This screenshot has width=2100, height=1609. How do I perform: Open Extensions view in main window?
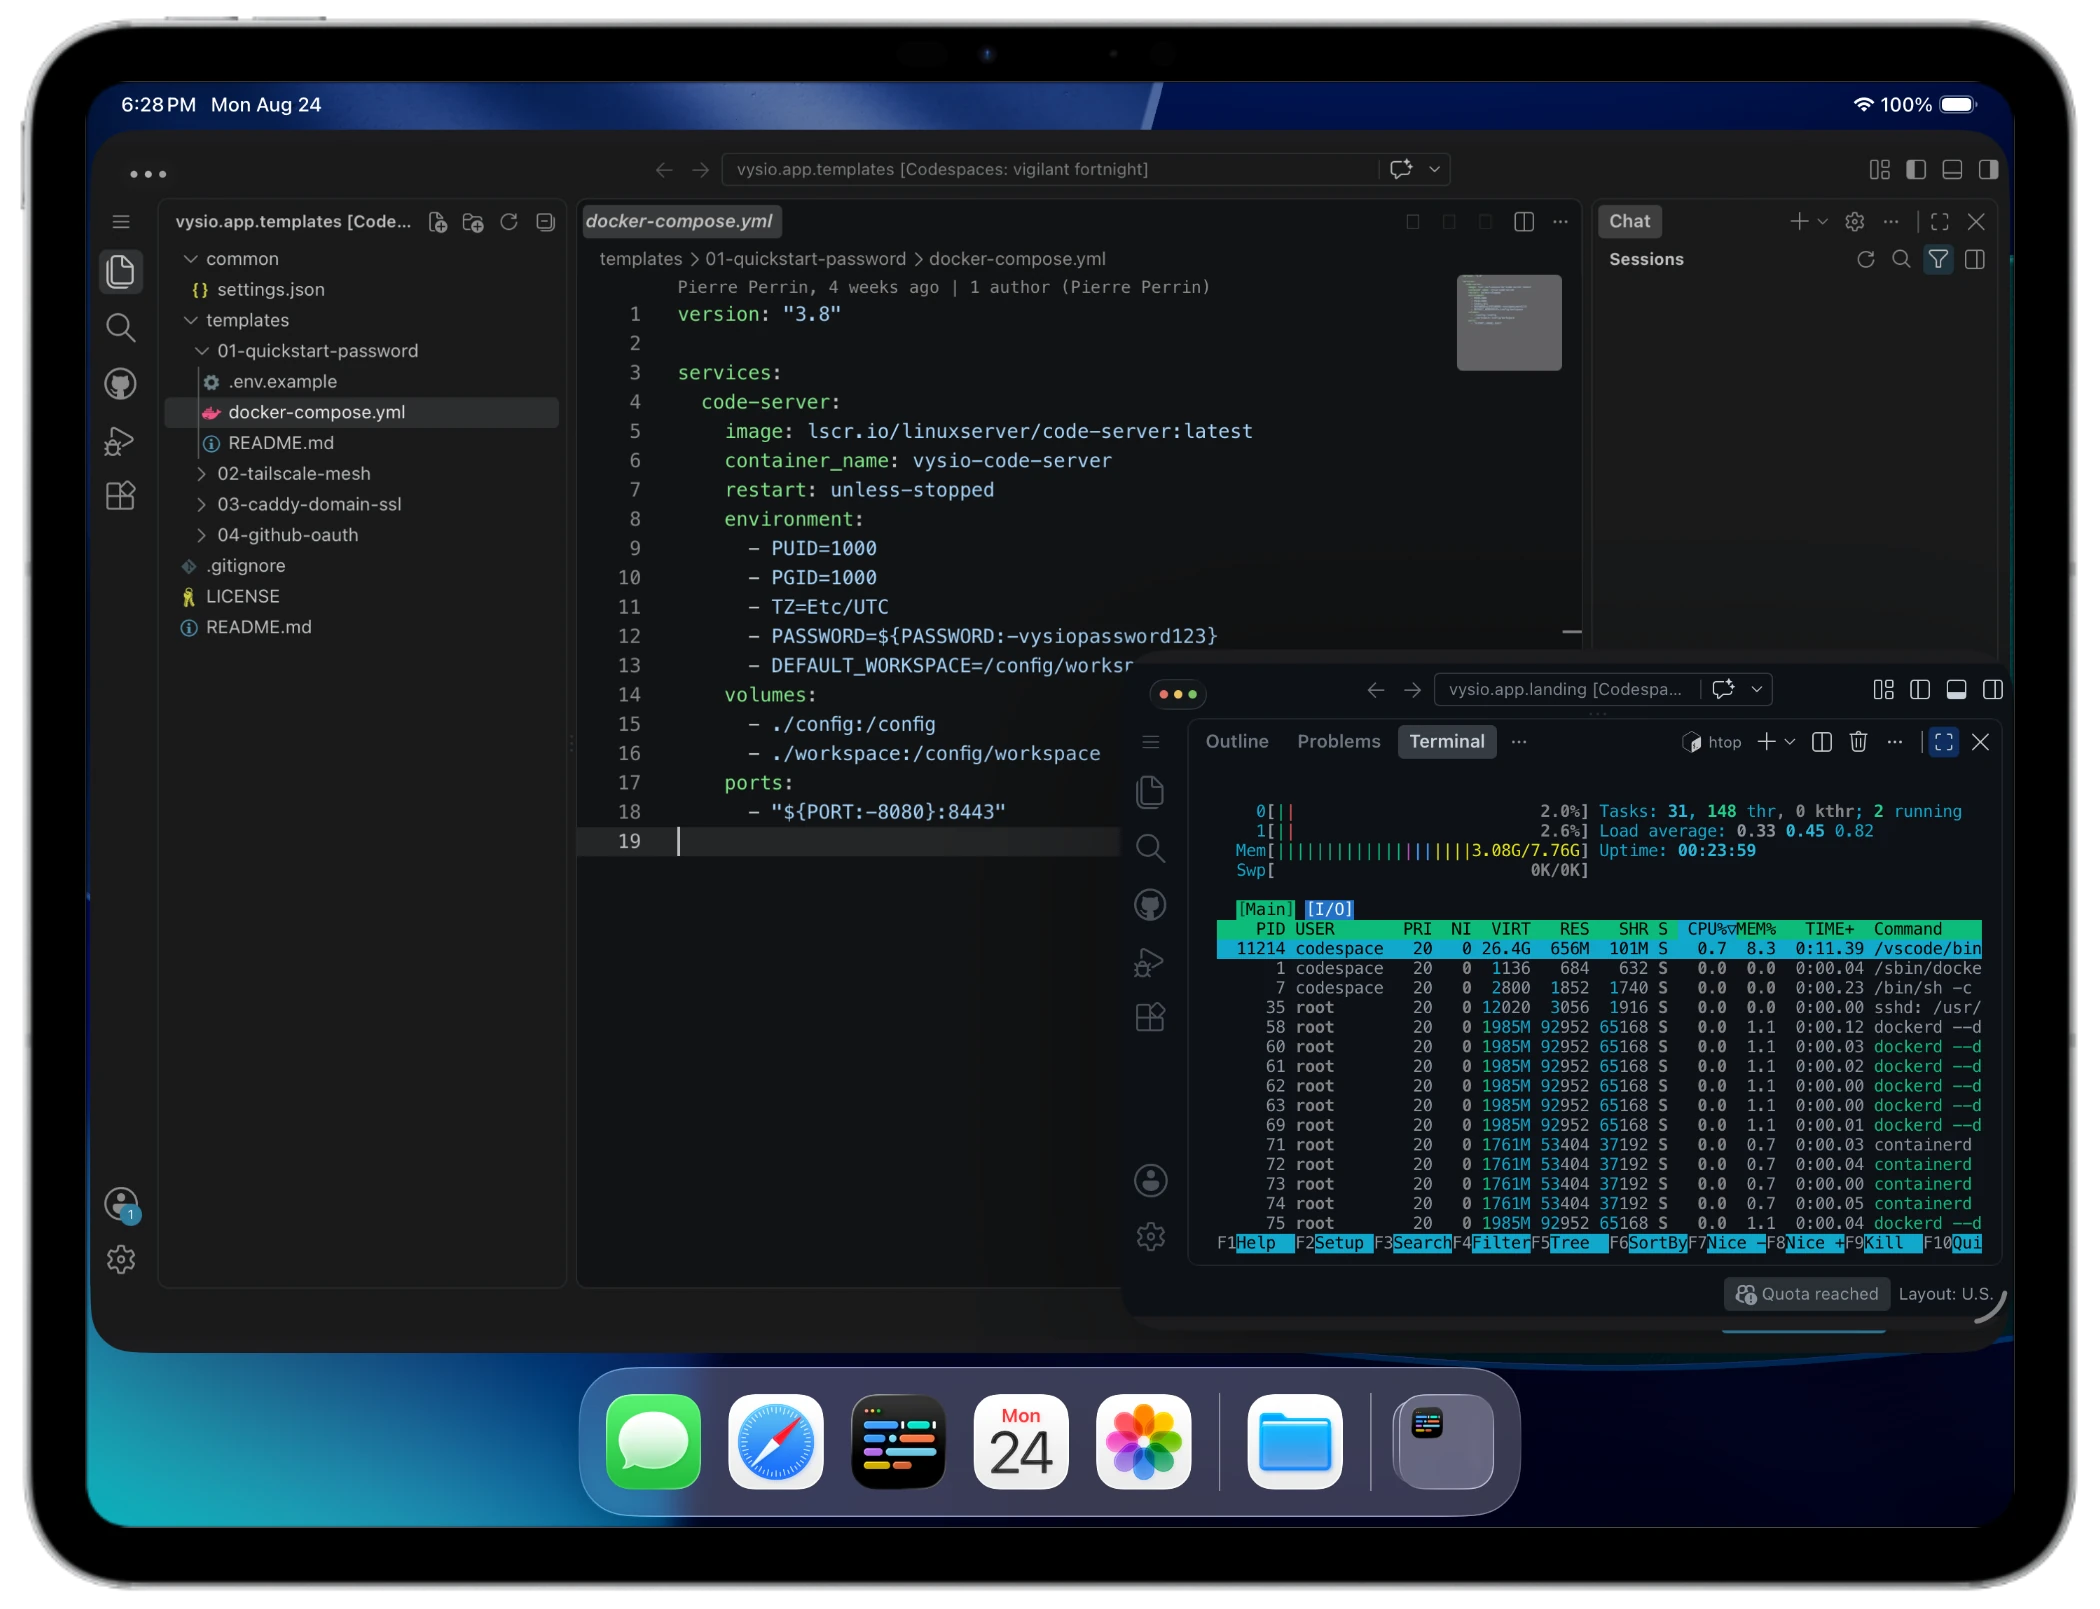click(x=121, y=496)
